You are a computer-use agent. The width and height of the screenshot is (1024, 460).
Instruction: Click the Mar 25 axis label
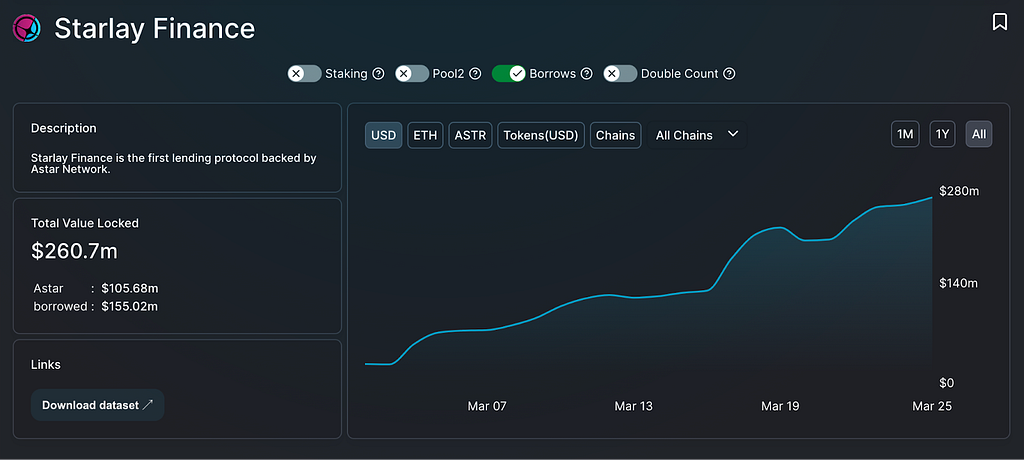point(932,406)
